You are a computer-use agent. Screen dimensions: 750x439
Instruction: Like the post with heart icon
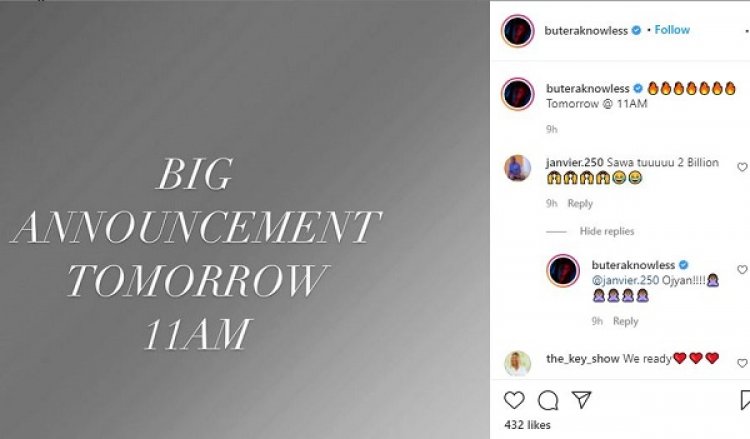point(514,400)
